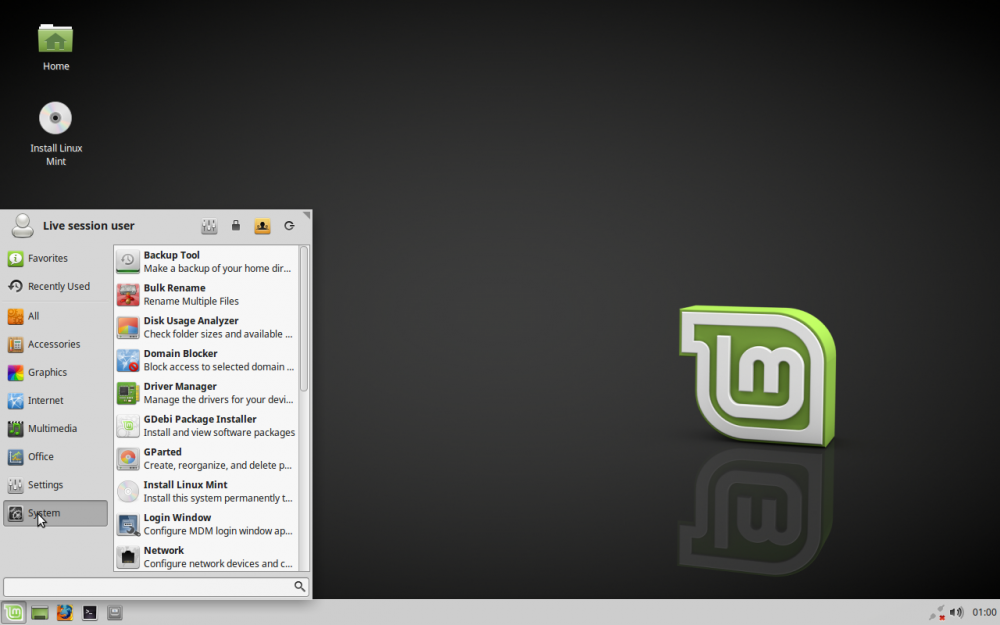Open Driver Manager
Viewport: 1000px width, 625px height.
[206, 393]
